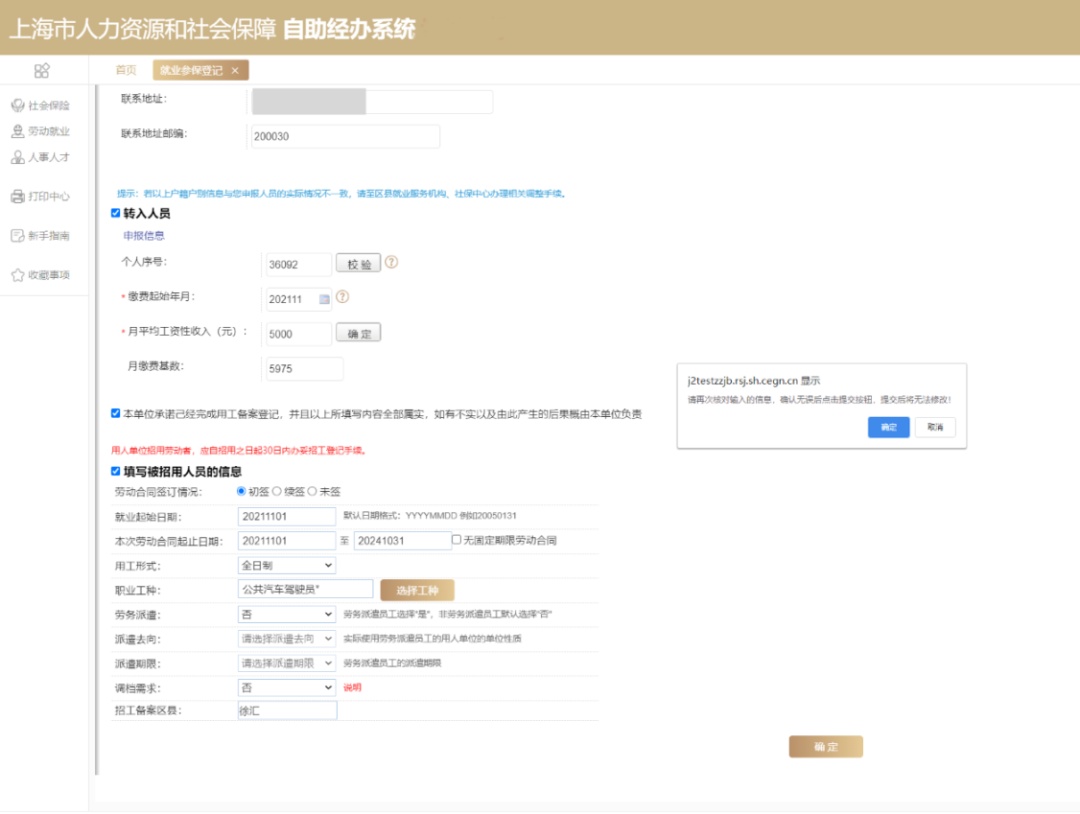The width and height of the screenshot is (1080, 814).
Task: Open calendar picker for 缴费起始年月
Action: pyautogui.click(x=324, y=298)
